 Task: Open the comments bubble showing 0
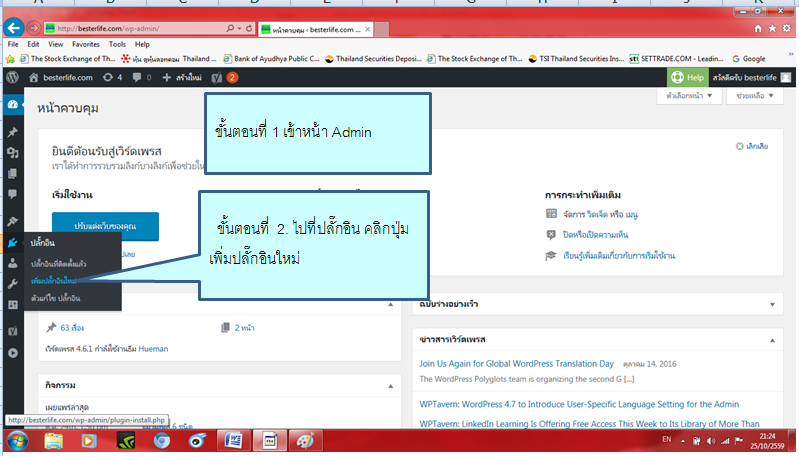click(x=142, y=77)
